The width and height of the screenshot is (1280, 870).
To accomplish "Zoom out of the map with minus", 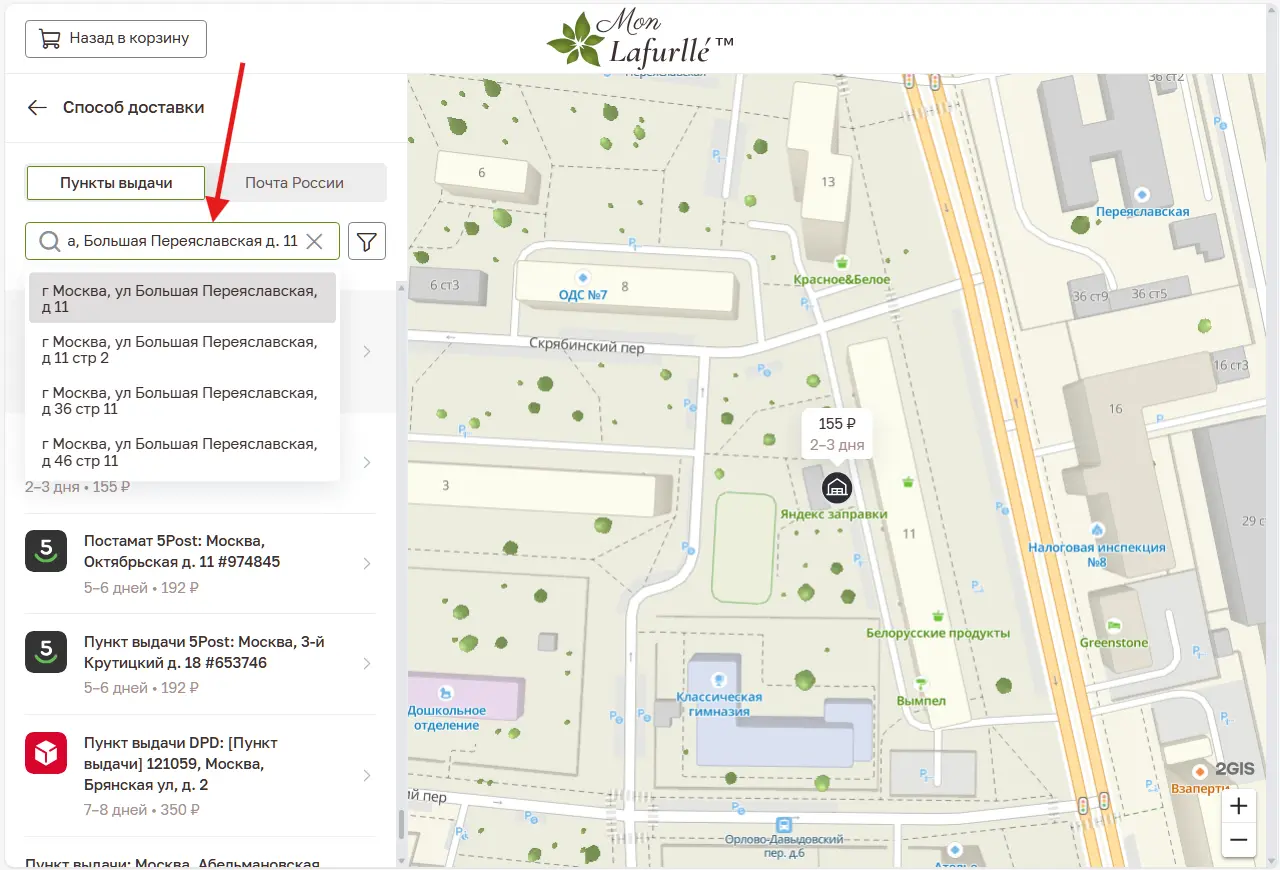I will coord(1239,840).
